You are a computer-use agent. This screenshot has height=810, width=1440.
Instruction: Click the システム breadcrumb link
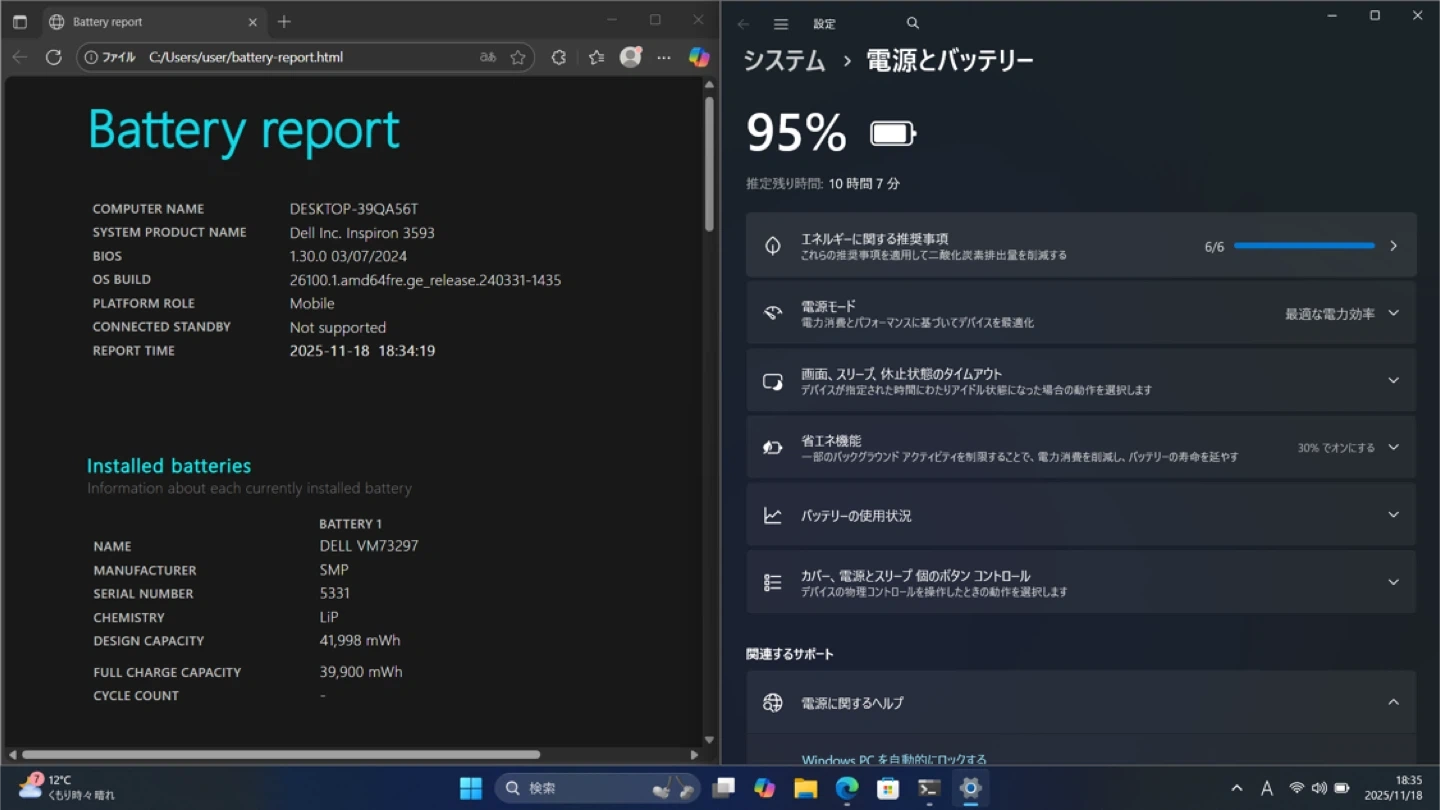click(784, 61)
